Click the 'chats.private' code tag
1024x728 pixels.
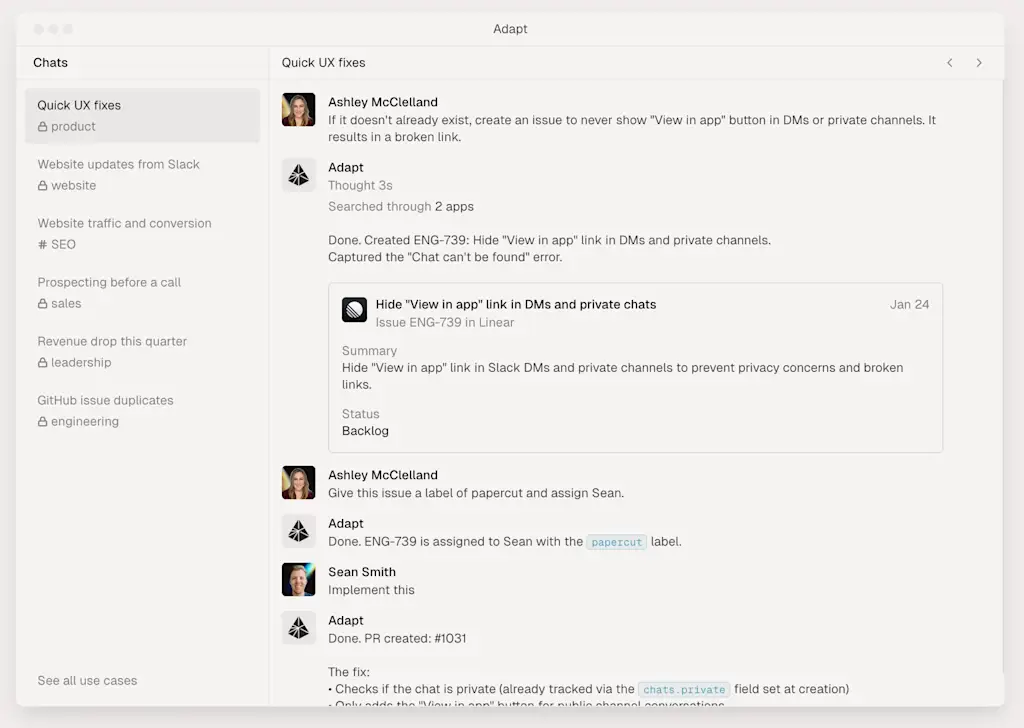click(x=684, y=689)
